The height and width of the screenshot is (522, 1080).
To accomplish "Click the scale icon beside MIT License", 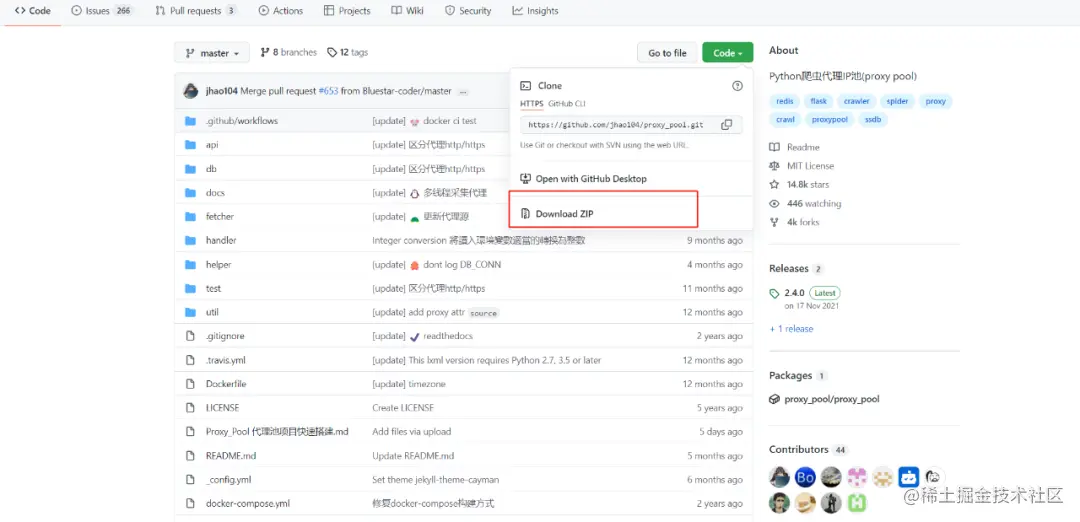I will [x=775, y=166].
